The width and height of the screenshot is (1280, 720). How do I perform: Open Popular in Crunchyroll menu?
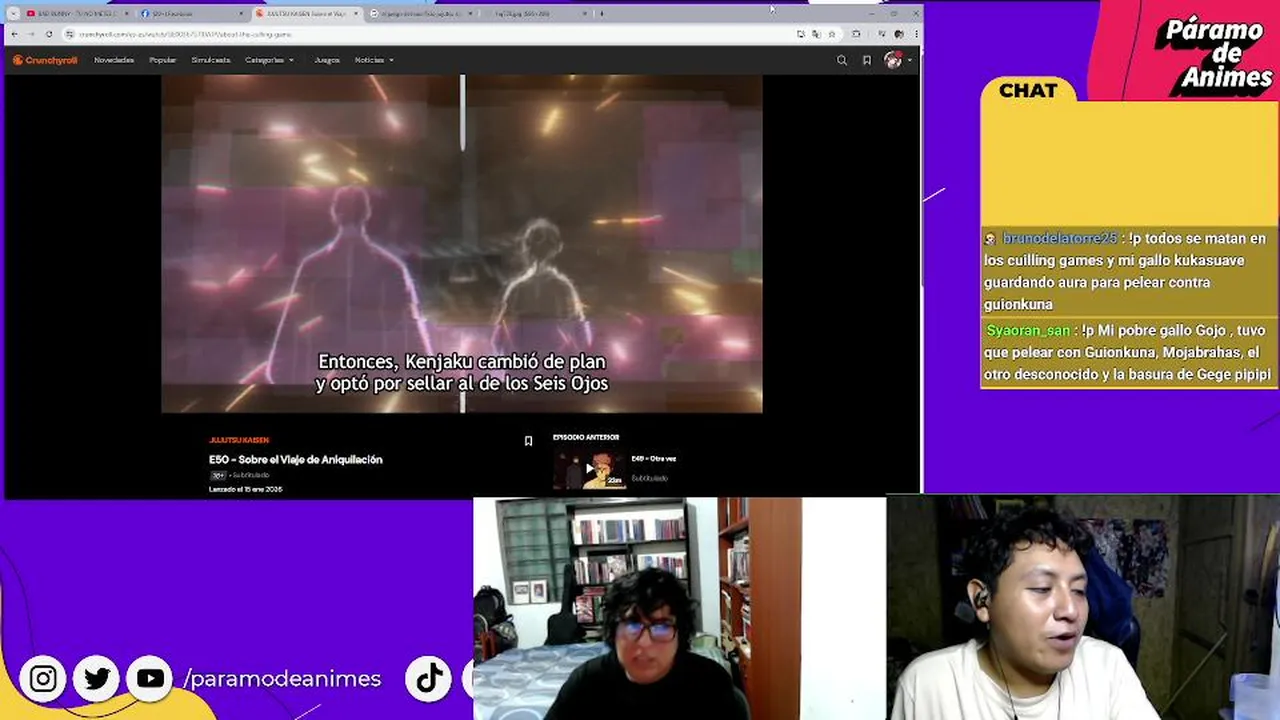[x=163, y=60]
